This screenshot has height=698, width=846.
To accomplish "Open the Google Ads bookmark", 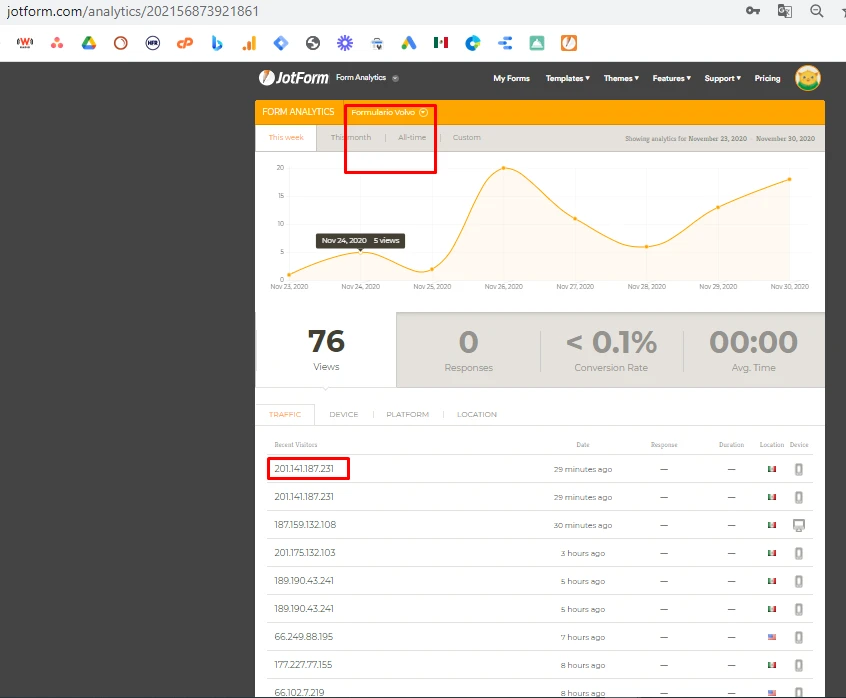I will point(408,43).
